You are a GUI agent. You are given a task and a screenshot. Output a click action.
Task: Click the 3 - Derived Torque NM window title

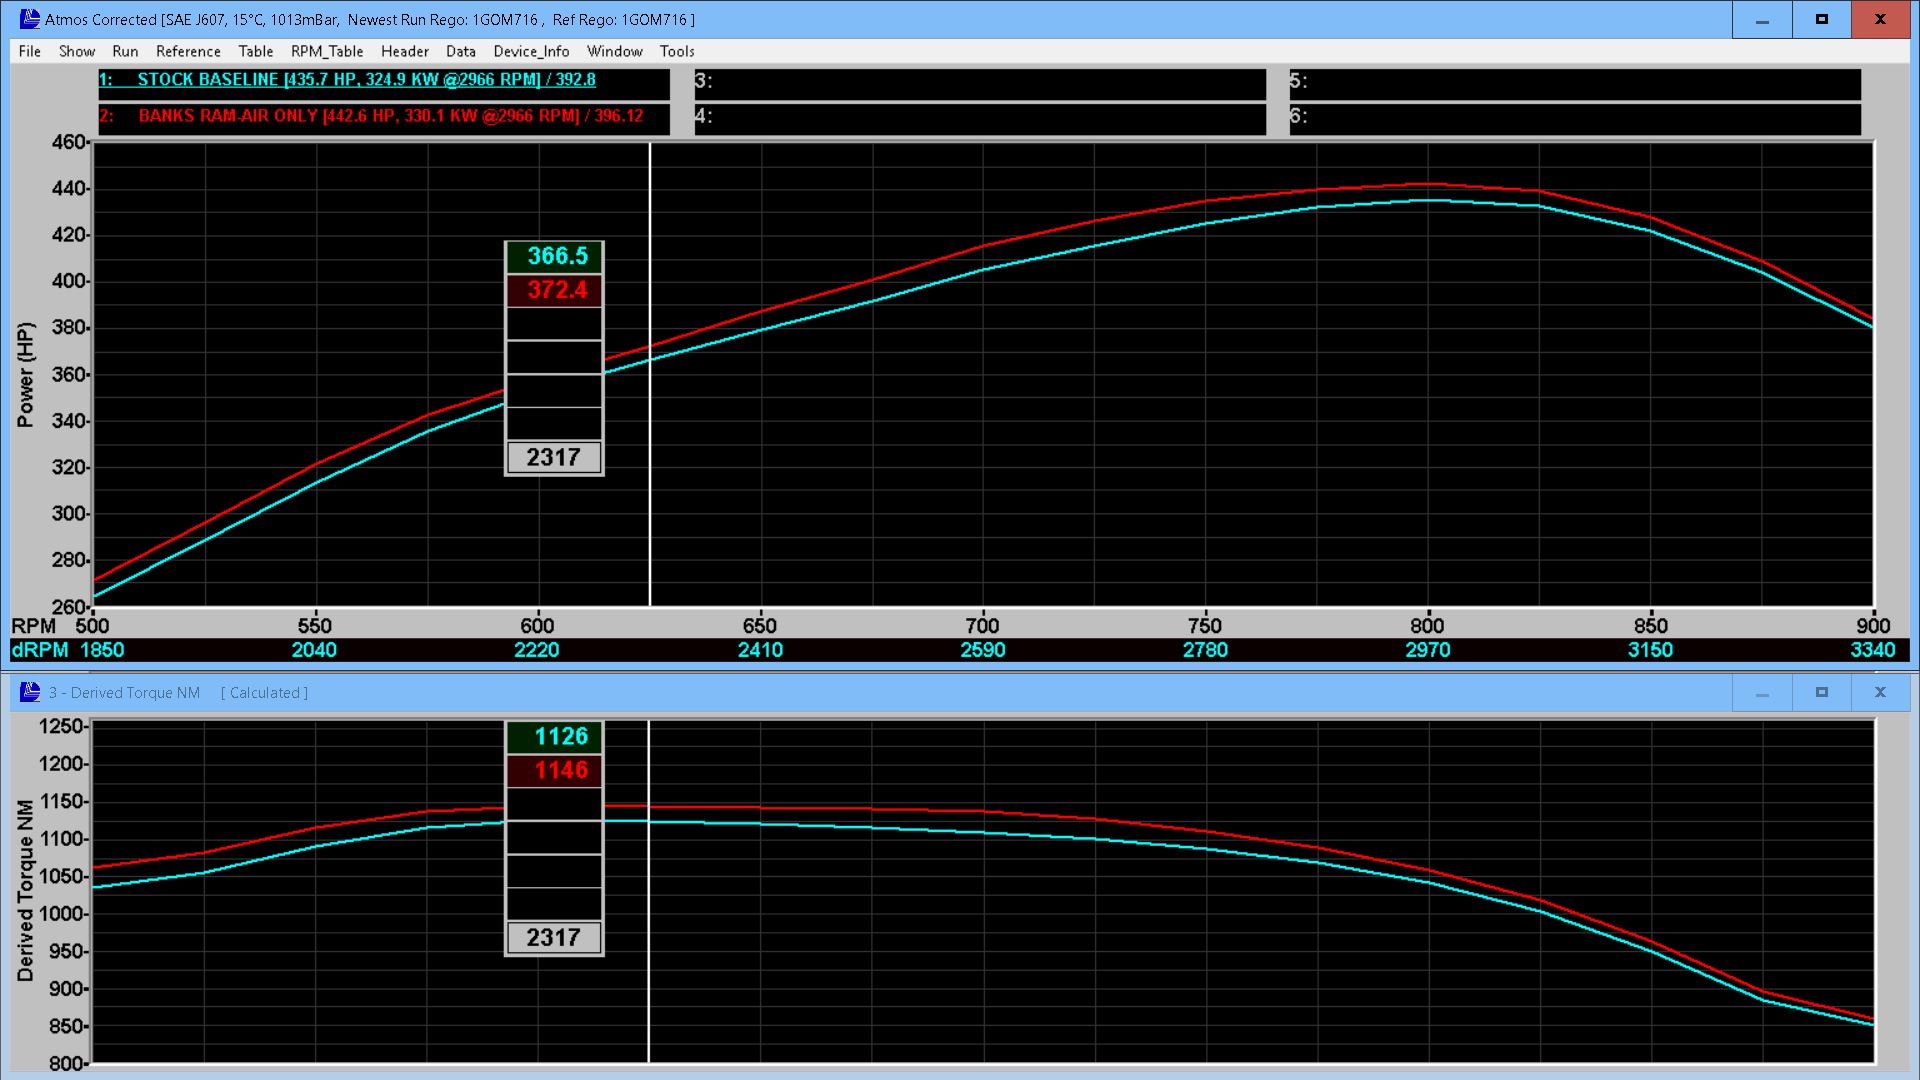[x=124, y=692]
